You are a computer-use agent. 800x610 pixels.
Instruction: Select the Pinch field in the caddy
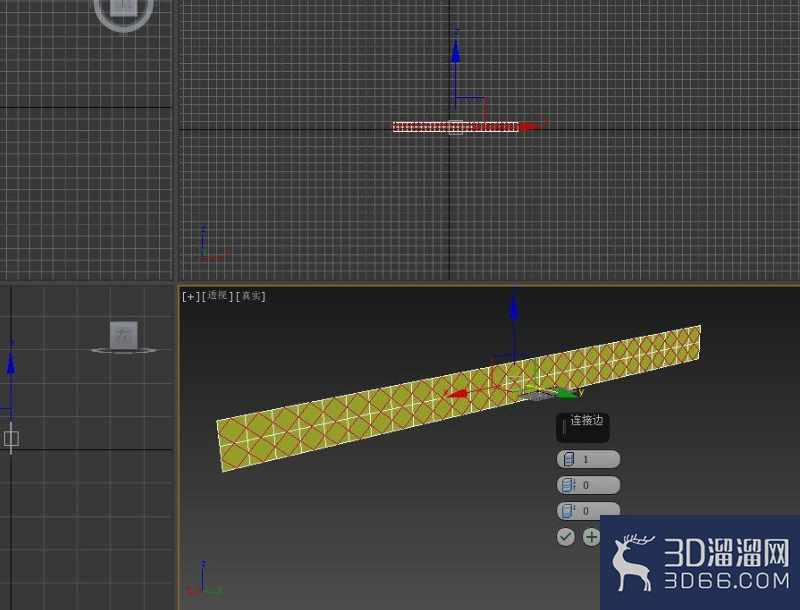click(588, 485)
